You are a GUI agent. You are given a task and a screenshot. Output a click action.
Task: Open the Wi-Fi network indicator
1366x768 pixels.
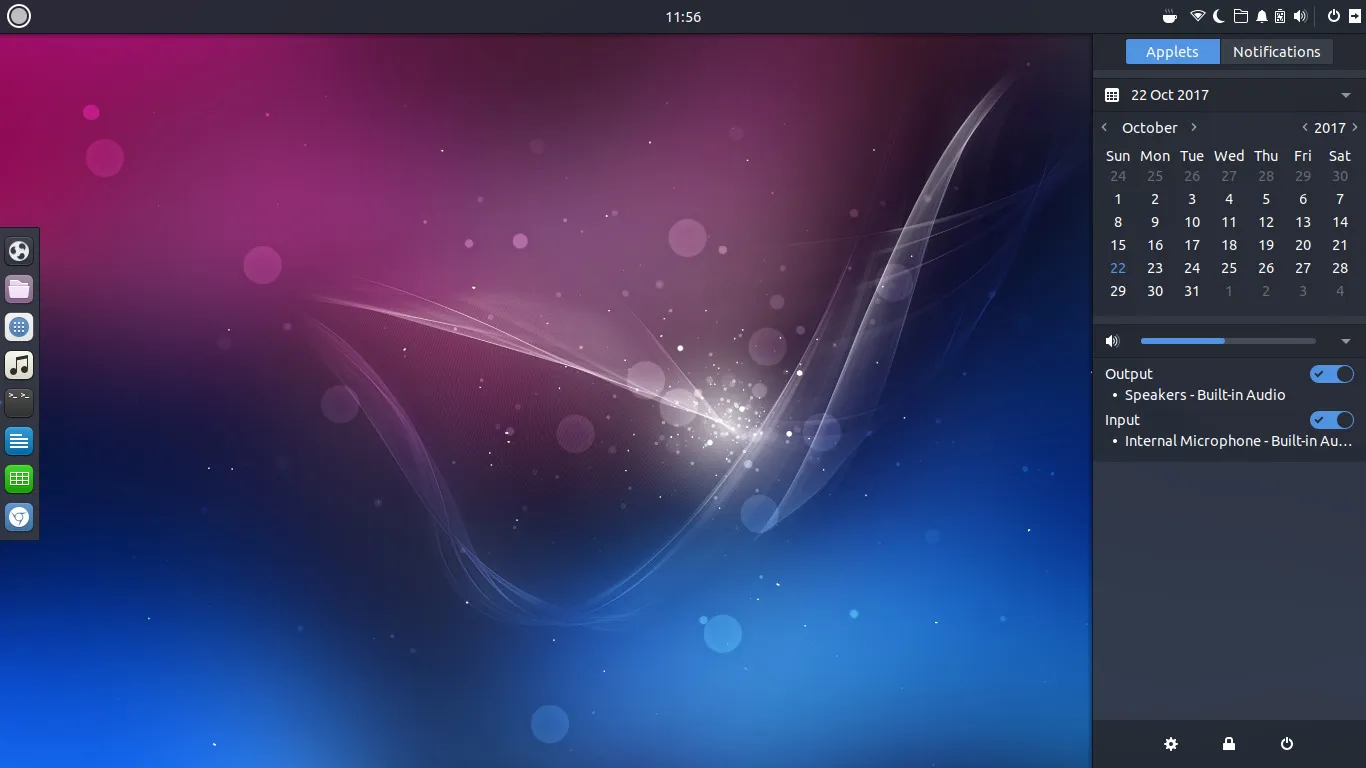pos(1198,16)
